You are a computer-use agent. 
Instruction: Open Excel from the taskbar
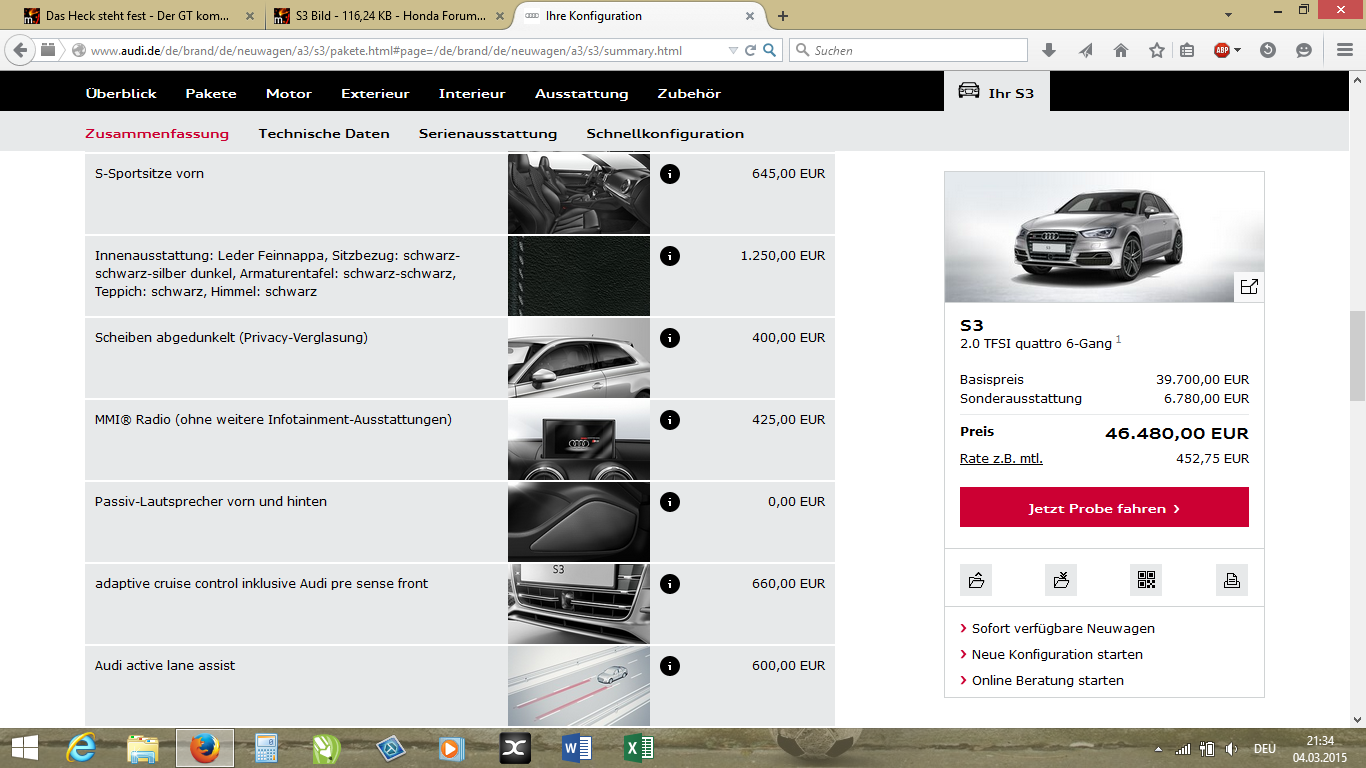(637, 747)
